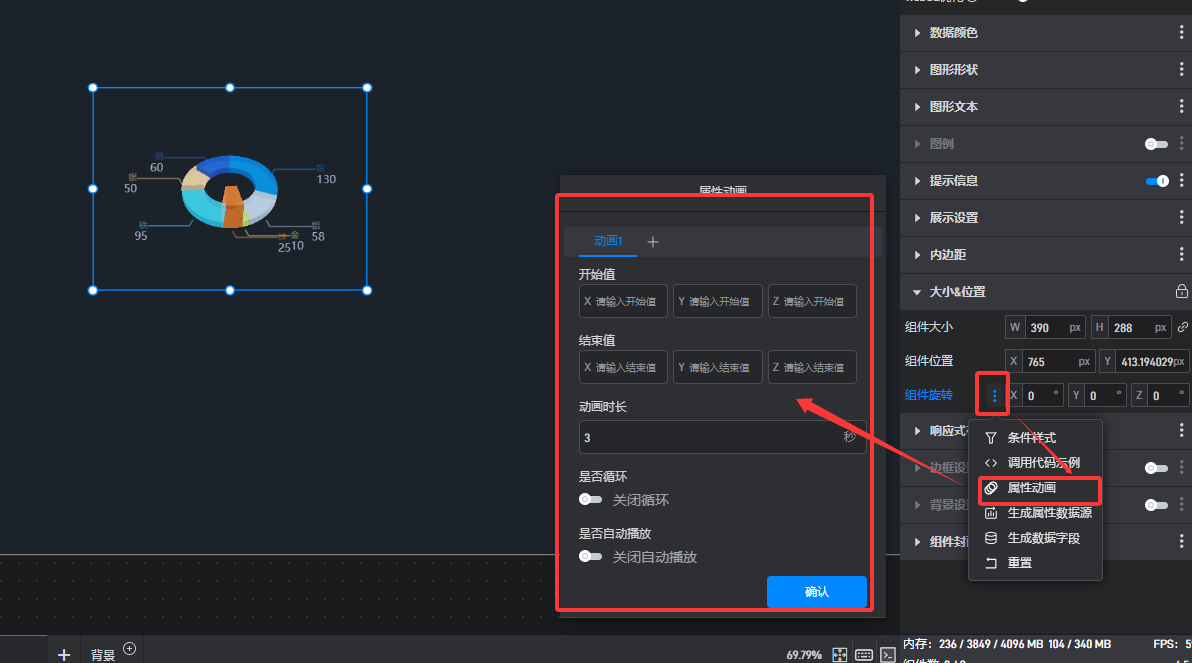Collapse the 大小&位置 section
The width and height of the screenshot is (1192, 663).
pyautogui.click(x=917, y=292)
